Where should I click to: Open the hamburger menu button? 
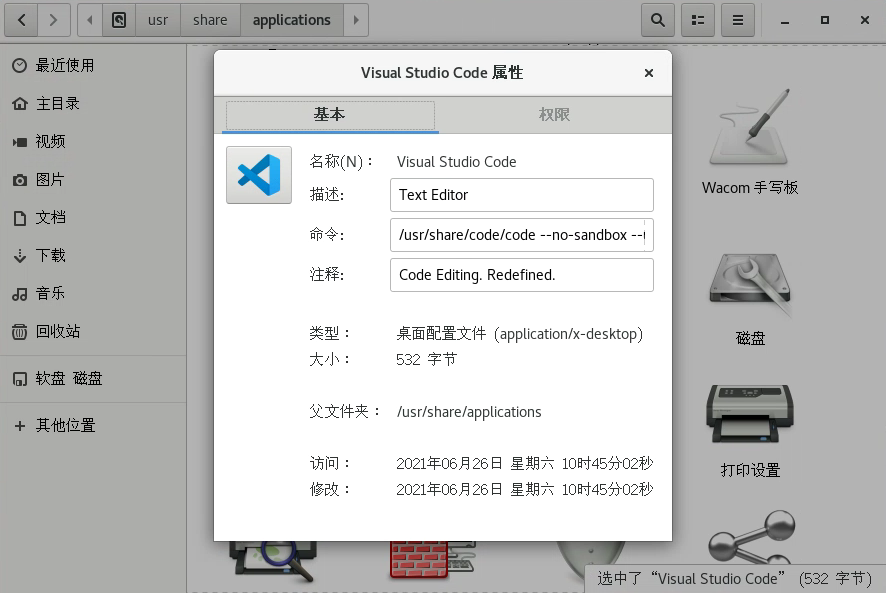tap(738, 20)
